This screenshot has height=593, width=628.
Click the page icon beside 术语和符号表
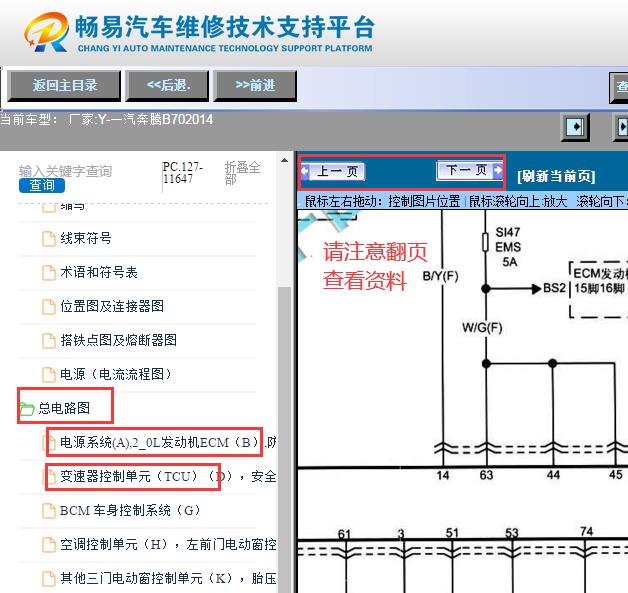click(49, 273)
